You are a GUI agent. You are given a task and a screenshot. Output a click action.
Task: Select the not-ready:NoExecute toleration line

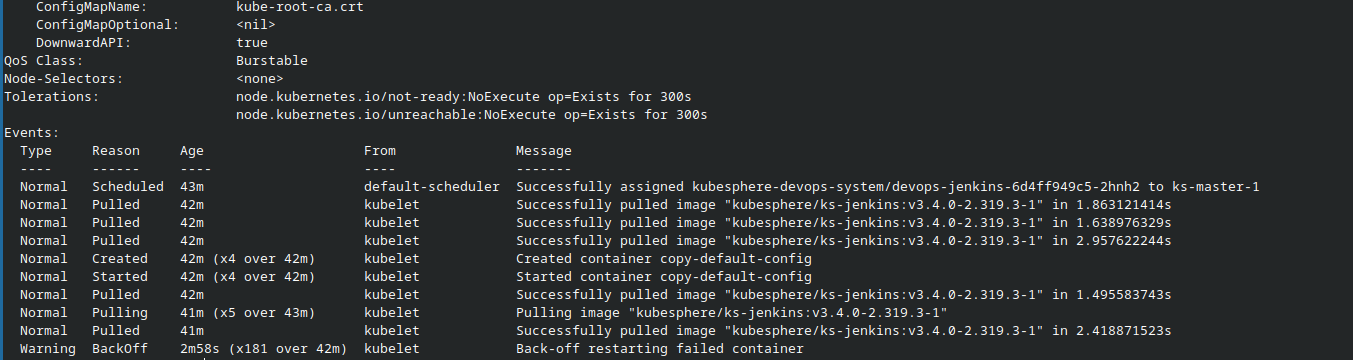464,97
